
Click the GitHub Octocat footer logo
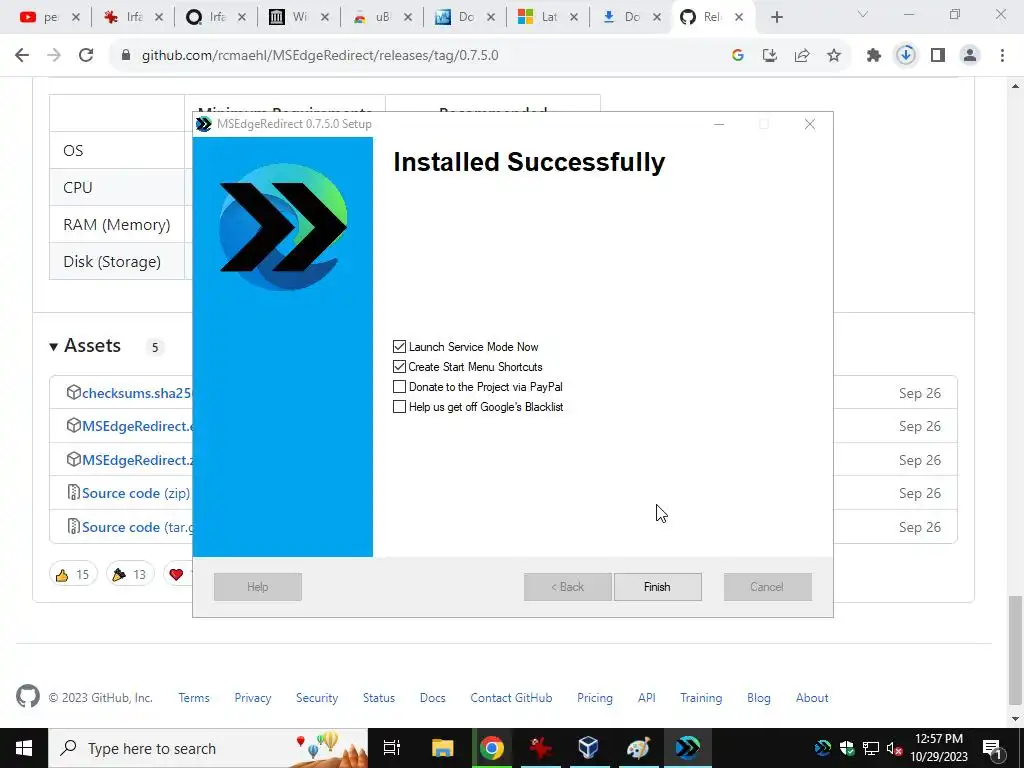(x=28, y=696)
